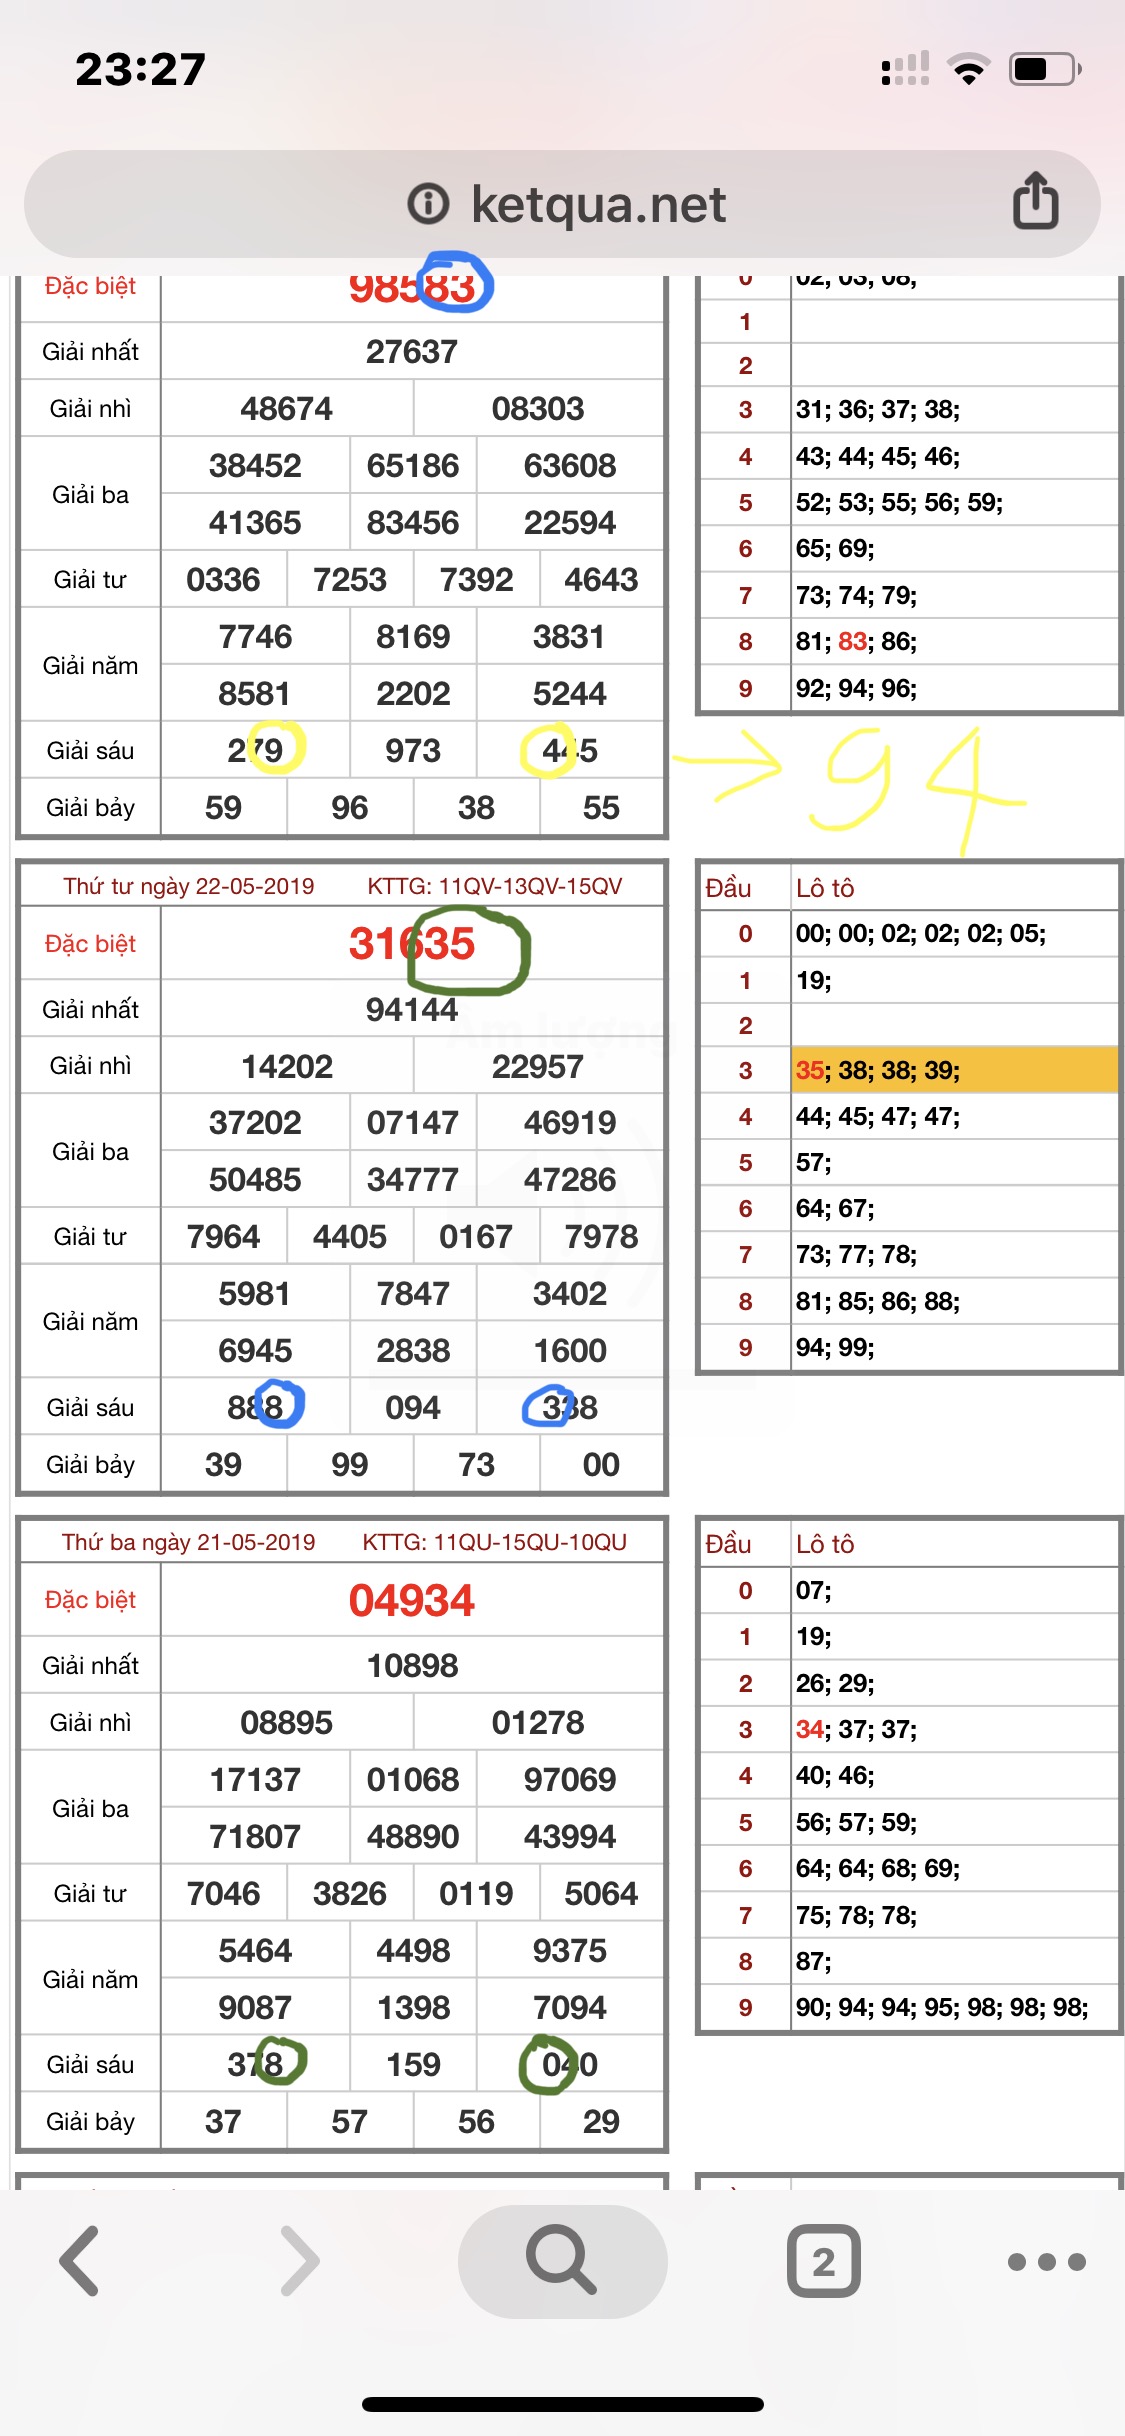Open the tabs switcher showing 2
The image size is (1125, 2436).
823,2261
